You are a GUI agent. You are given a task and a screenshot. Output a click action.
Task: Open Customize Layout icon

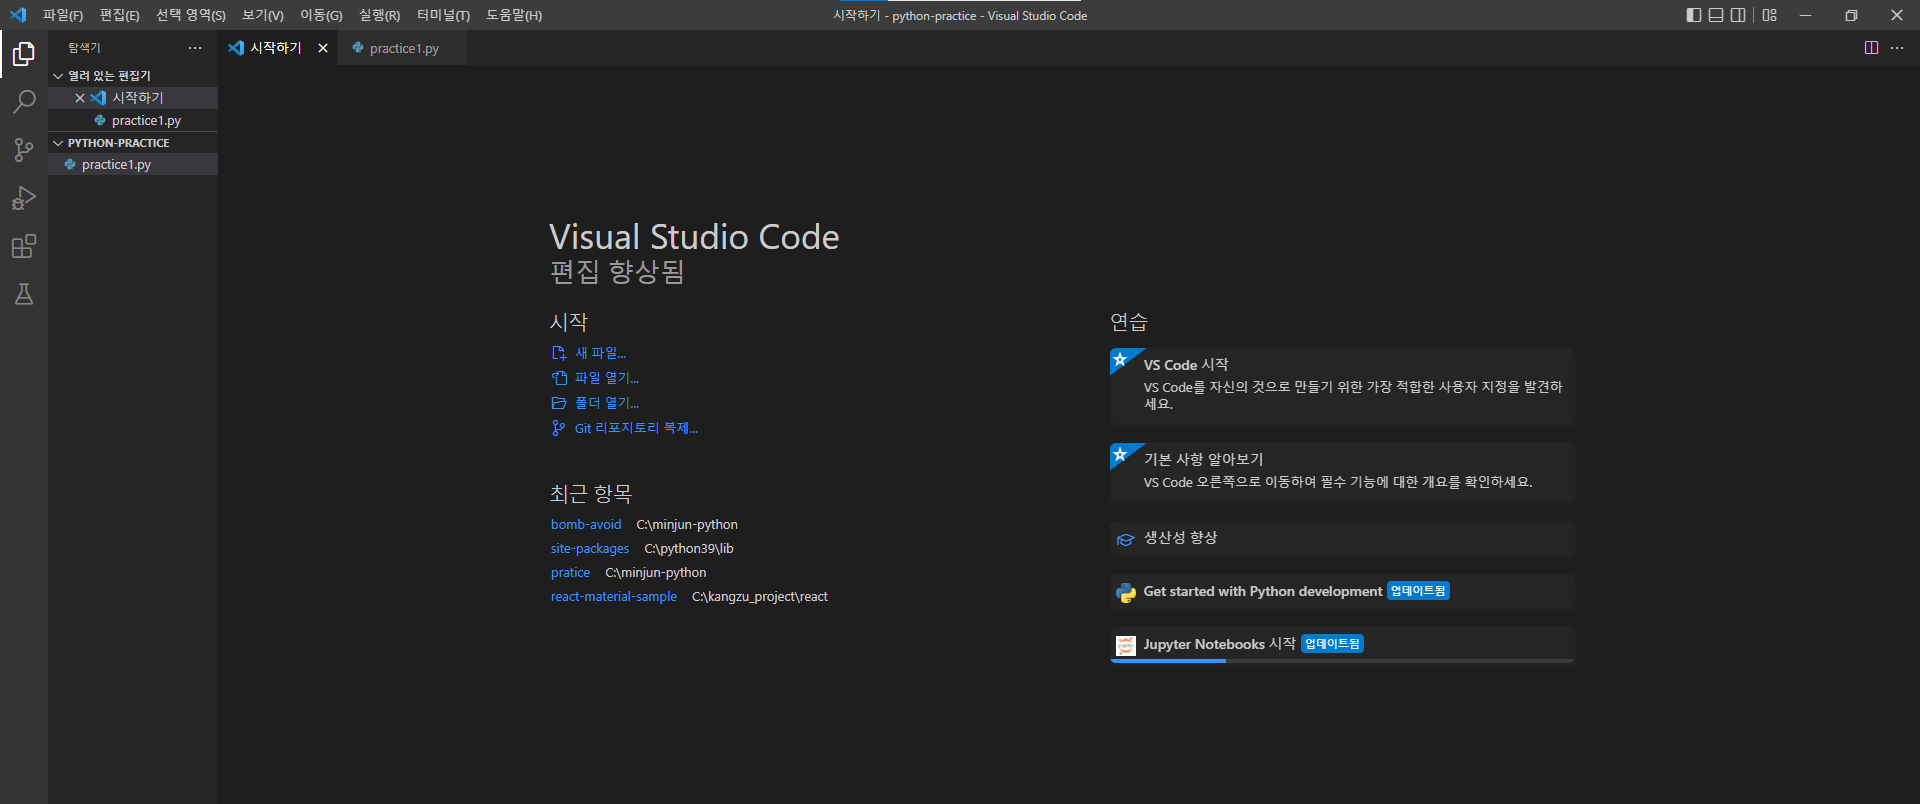click(x=1770, y=15)
